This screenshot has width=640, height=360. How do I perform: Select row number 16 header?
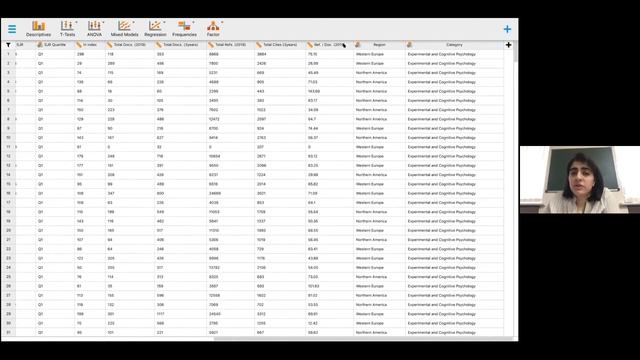(x=8, y=193)
